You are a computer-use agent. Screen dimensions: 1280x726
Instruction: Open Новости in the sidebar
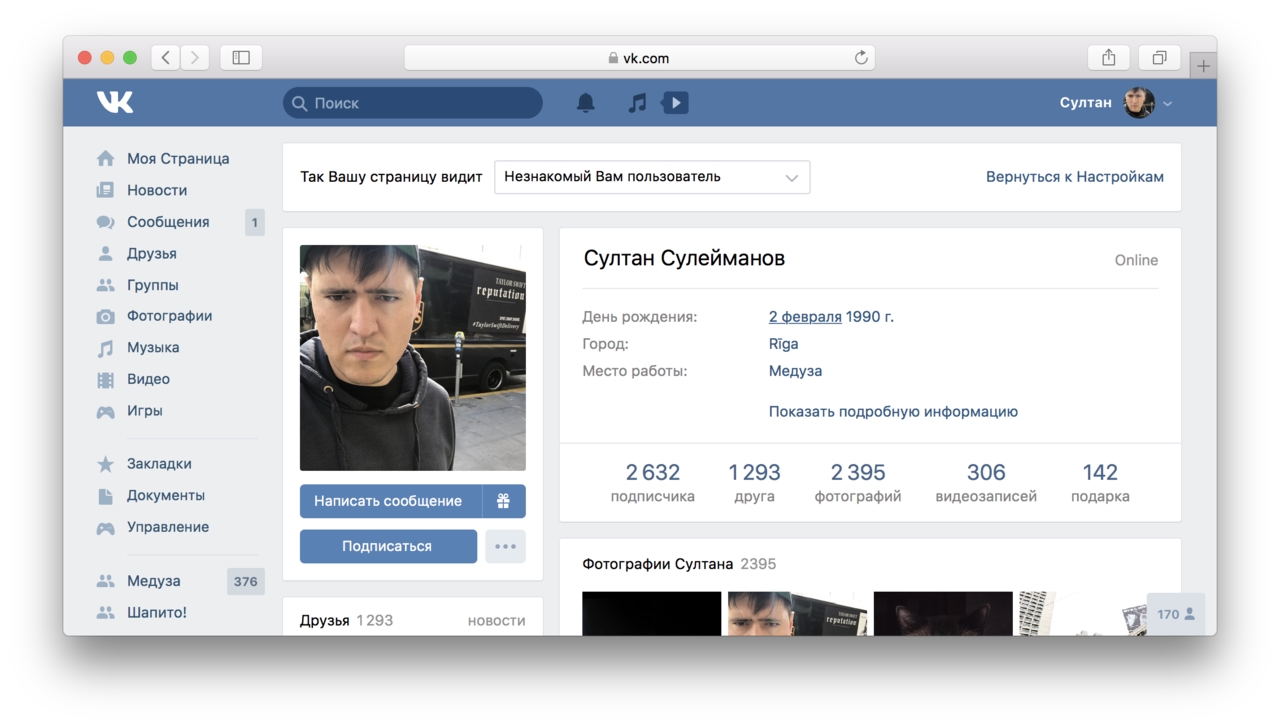tap(157, 190)
